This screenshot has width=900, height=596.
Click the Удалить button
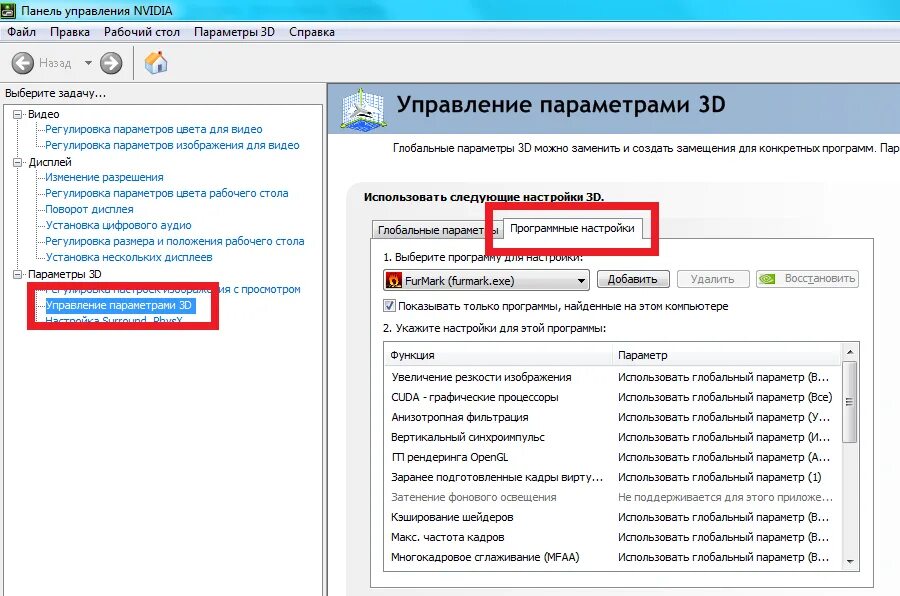click(x=713, y=279)
